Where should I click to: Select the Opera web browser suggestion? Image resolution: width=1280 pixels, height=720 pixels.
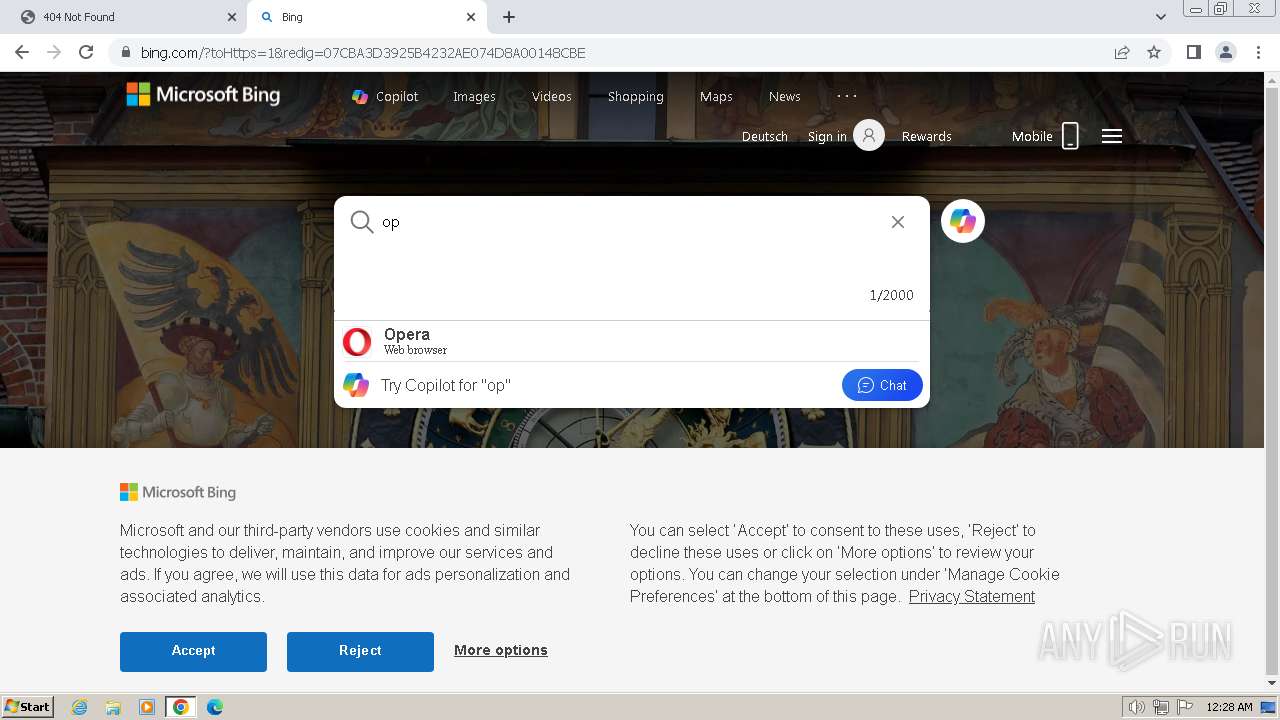pos(631,341)
